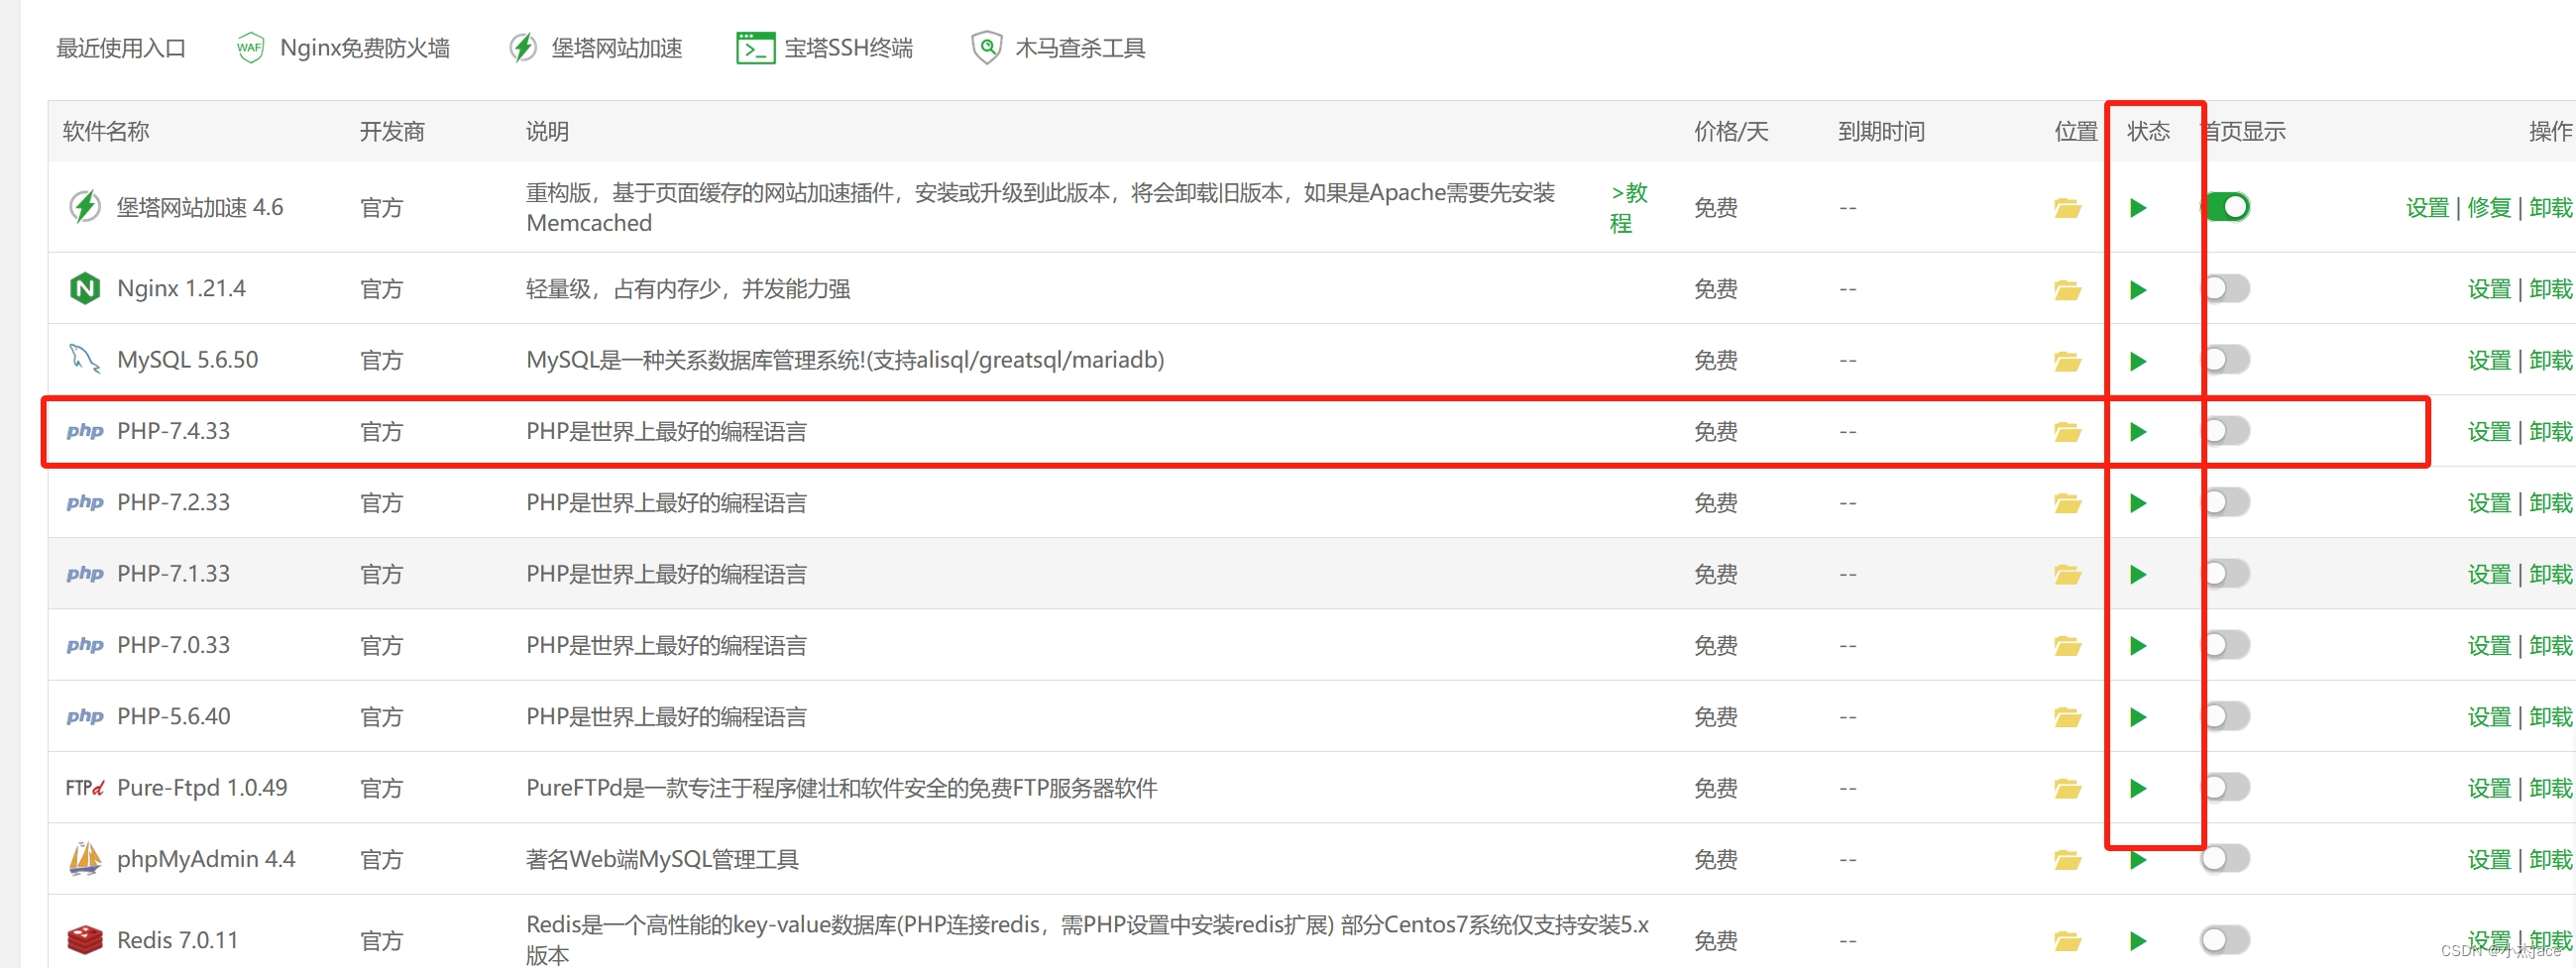
Task: Click the running status arrow for 堡塔网站加速
Action: (2138, 208)
